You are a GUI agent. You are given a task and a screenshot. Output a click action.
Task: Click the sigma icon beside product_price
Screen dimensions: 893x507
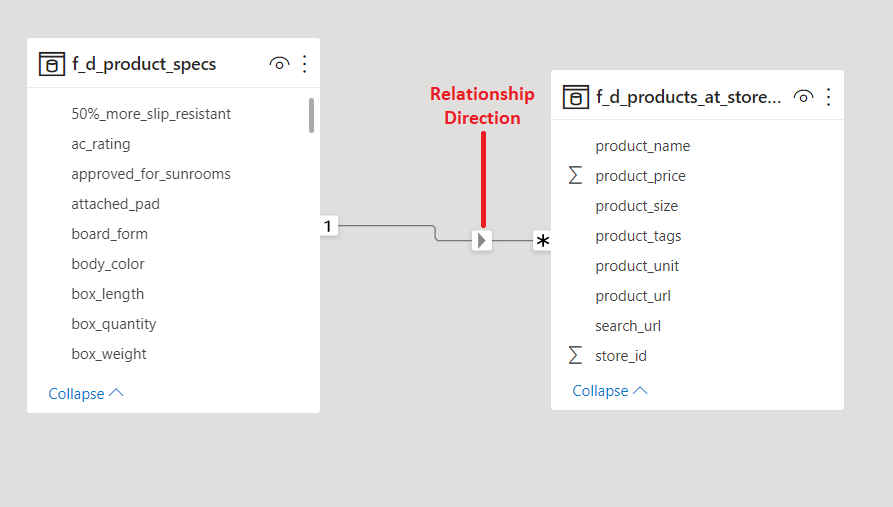(x=575, y=176)
